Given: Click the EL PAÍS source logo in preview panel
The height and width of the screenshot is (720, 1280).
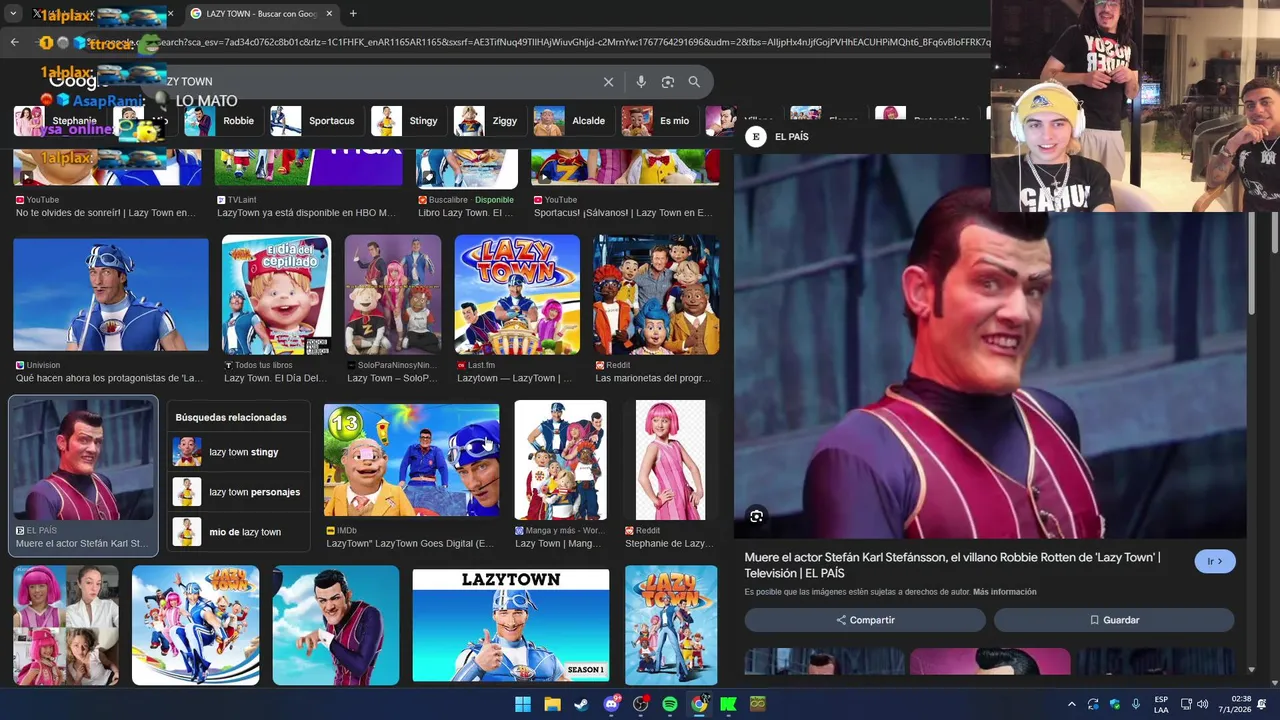Looking at the screenshot, I should coord(756,137).
